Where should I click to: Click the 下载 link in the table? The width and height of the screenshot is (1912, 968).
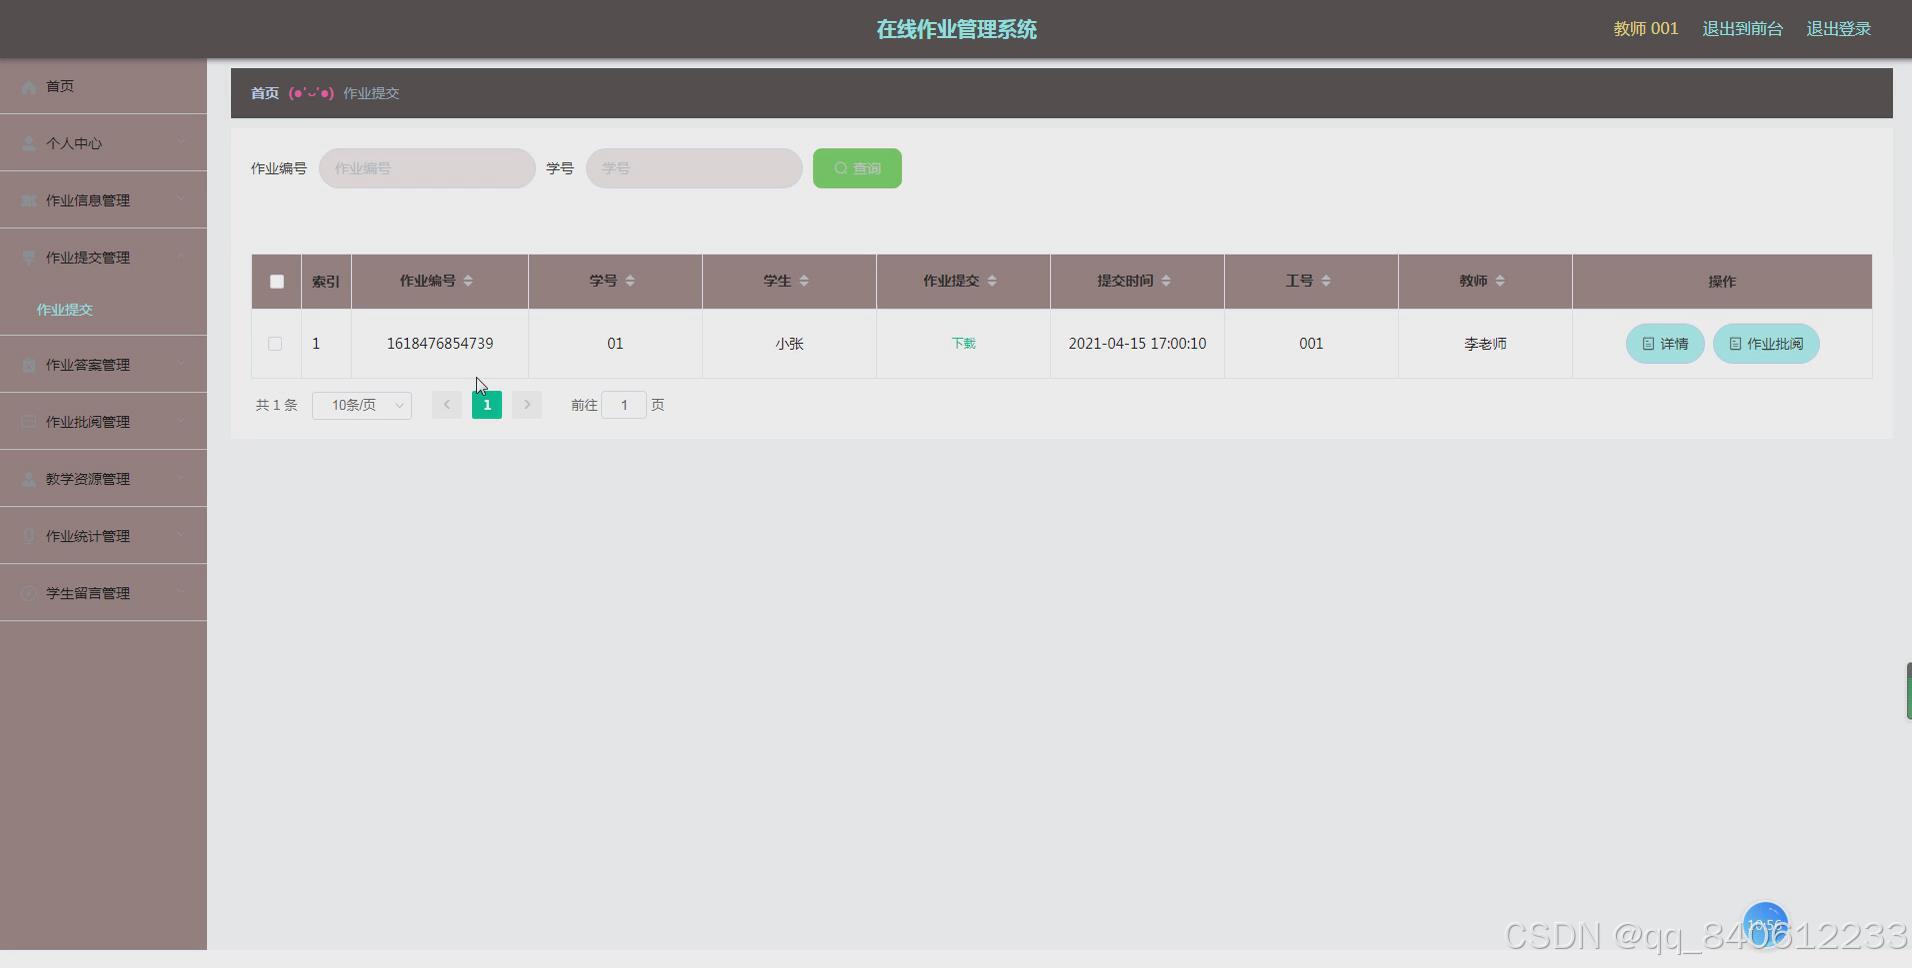(963, 343)
